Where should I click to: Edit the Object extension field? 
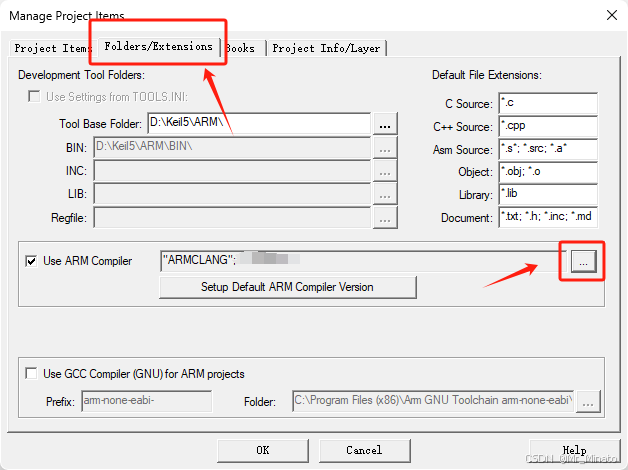point(548,172)
